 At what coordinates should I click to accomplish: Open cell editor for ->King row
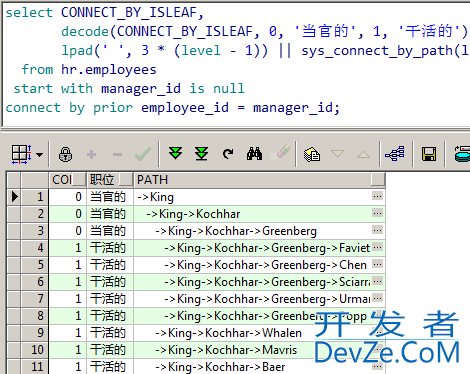pos(378,196)
